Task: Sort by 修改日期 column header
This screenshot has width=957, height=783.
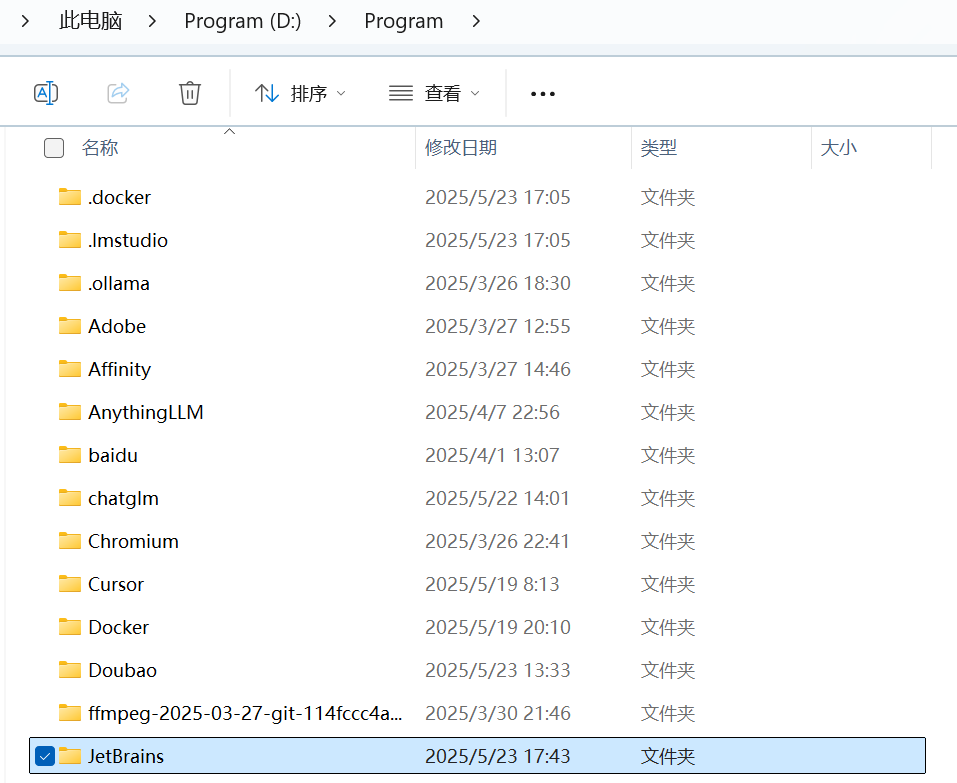Action: (461, 148)
